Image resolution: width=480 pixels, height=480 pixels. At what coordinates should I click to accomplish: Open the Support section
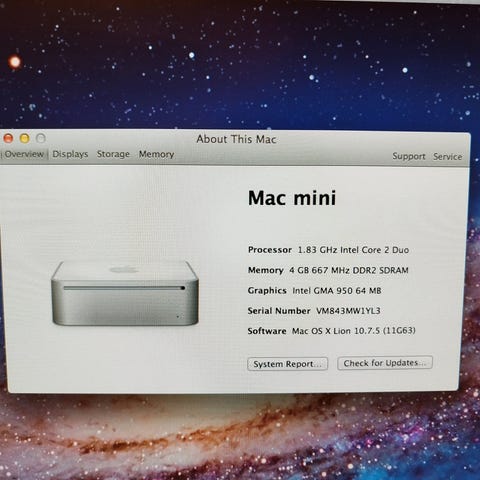409,156
